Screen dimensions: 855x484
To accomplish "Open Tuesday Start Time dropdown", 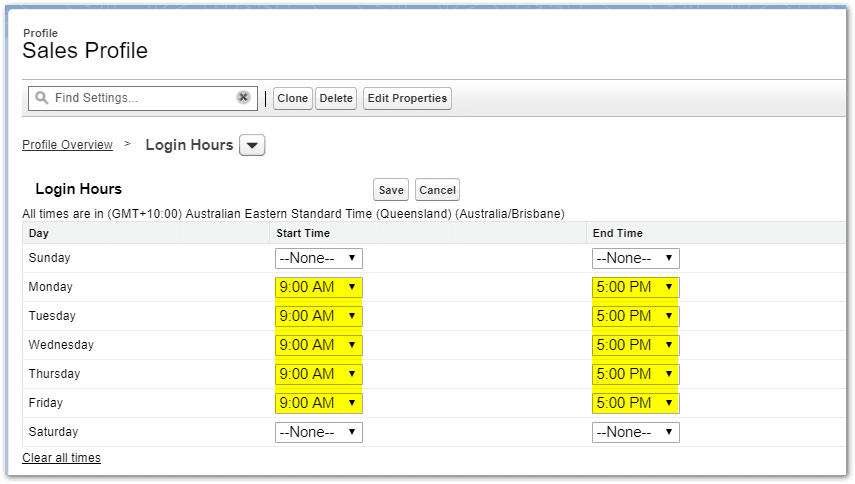I will click(318, 316).
